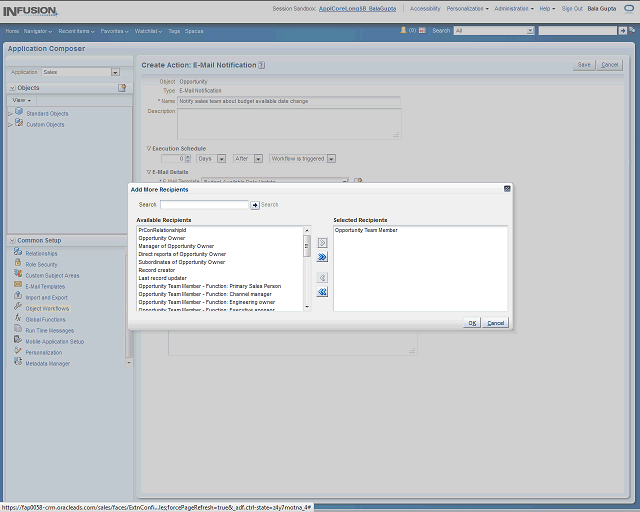
Task: Open the Navigator menu
Action: 40,31
